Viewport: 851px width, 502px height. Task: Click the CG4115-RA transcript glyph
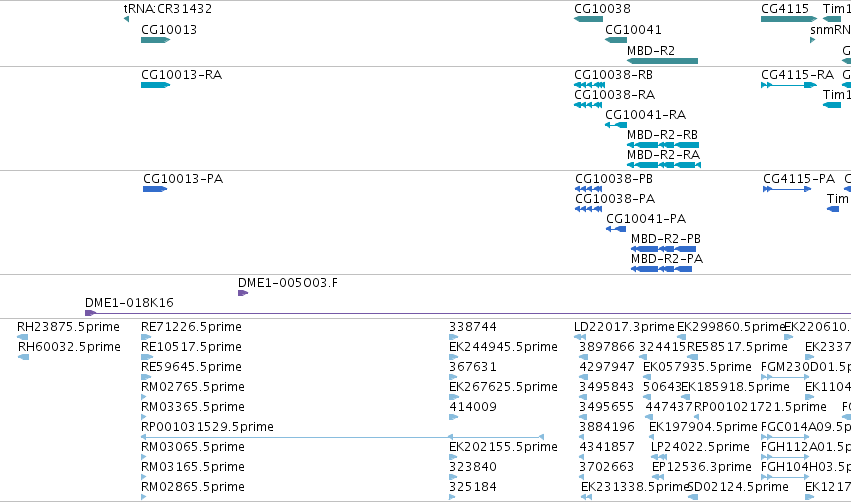[x=789, y=85]
